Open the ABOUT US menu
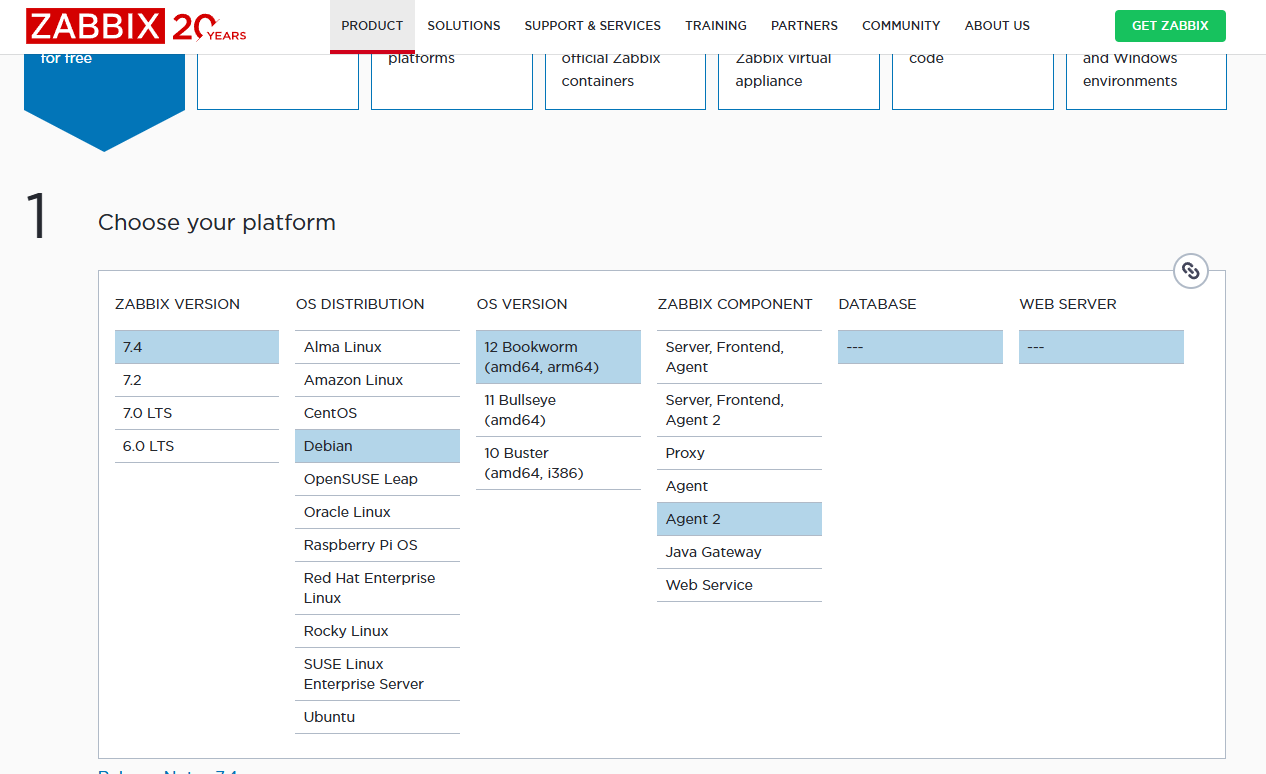This screenshot has width=1266, height=774. (x=997, y=26)
